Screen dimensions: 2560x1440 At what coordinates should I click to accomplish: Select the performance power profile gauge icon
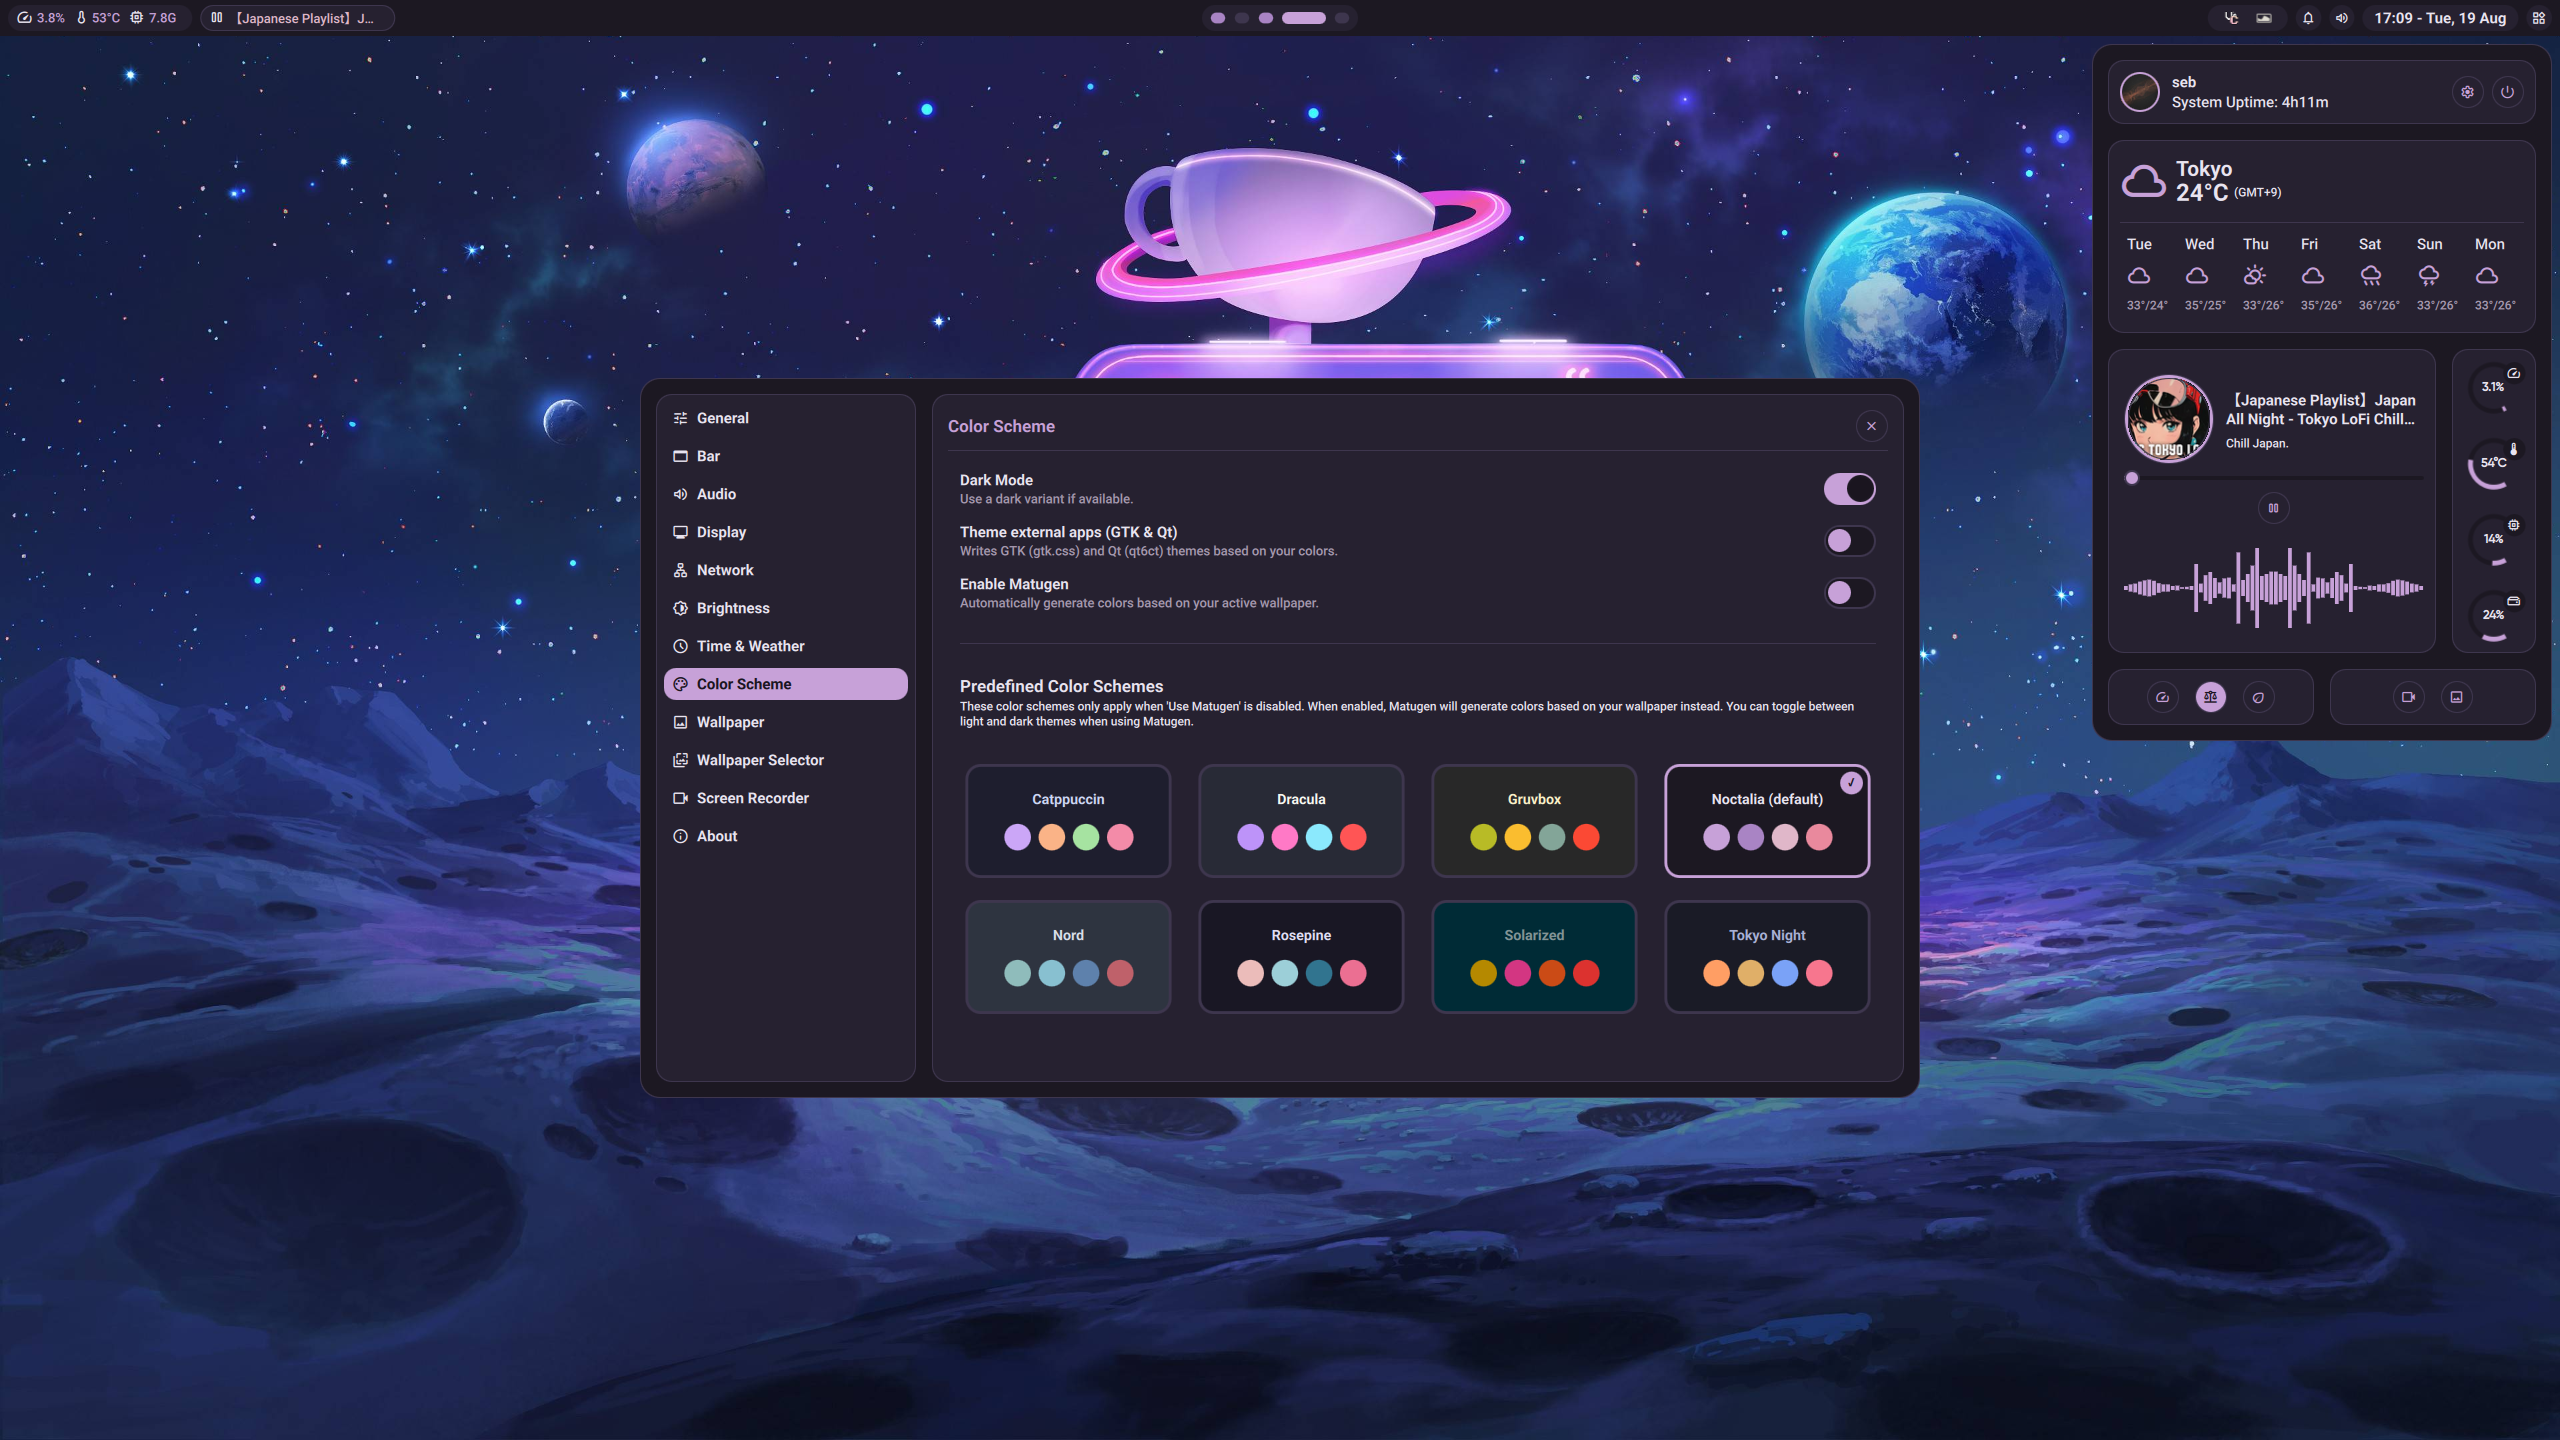pyautogui.click(x=2162, y=697)
